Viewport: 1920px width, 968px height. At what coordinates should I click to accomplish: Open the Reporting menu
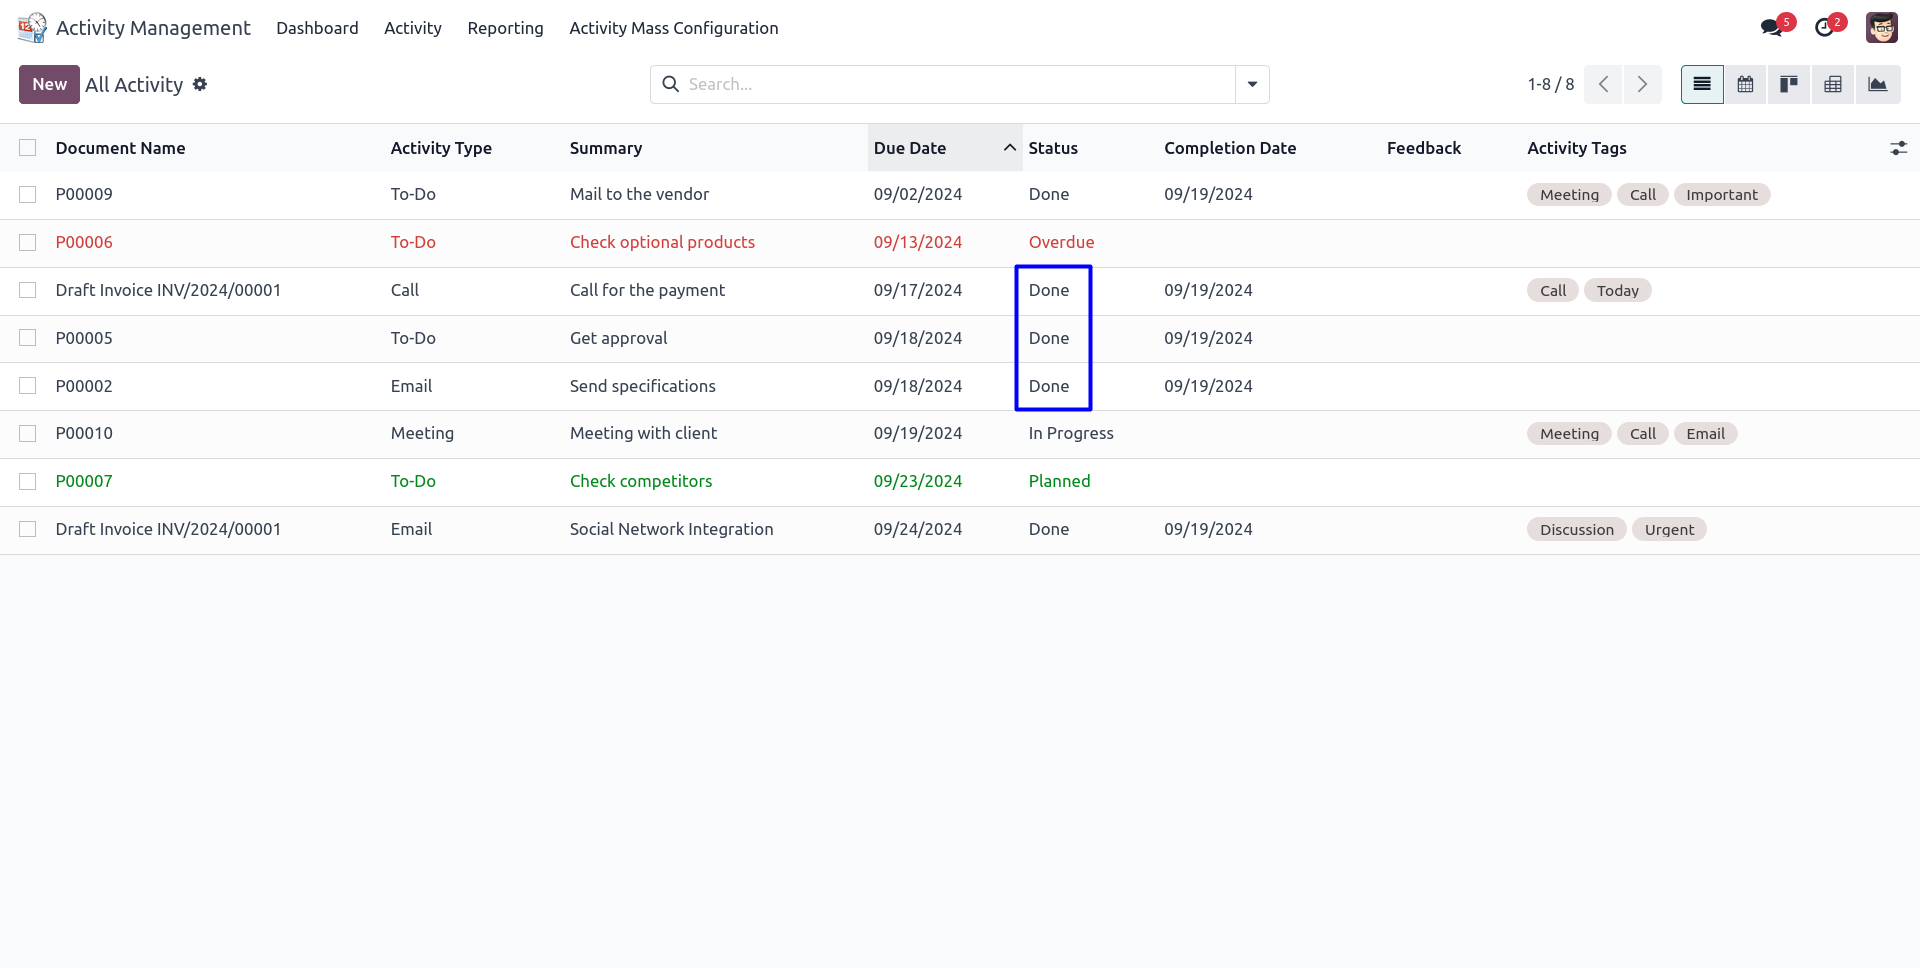505,28
